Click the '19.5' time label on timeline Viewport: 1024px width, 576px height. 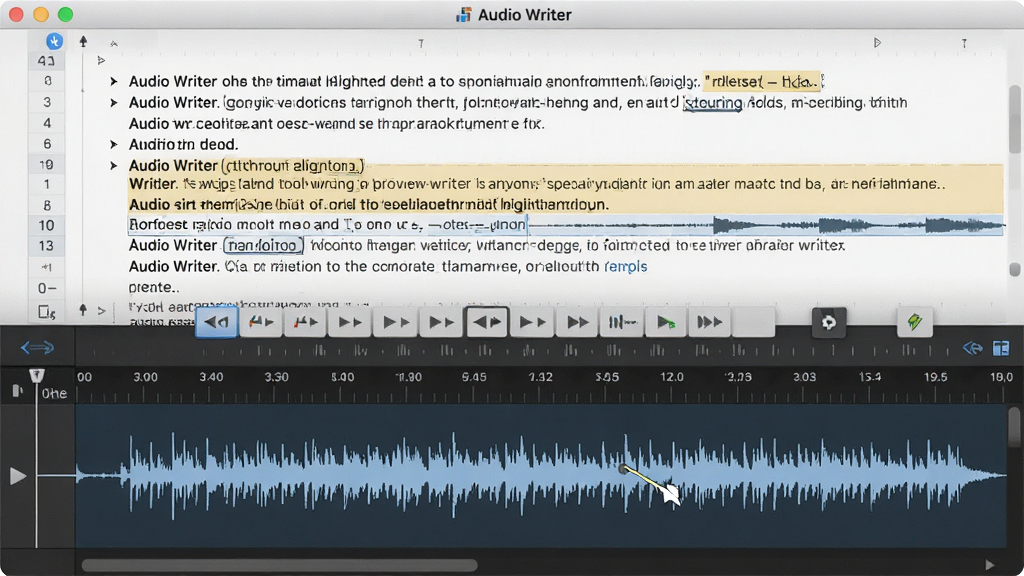pyautogui.click(x=935, y=377)
